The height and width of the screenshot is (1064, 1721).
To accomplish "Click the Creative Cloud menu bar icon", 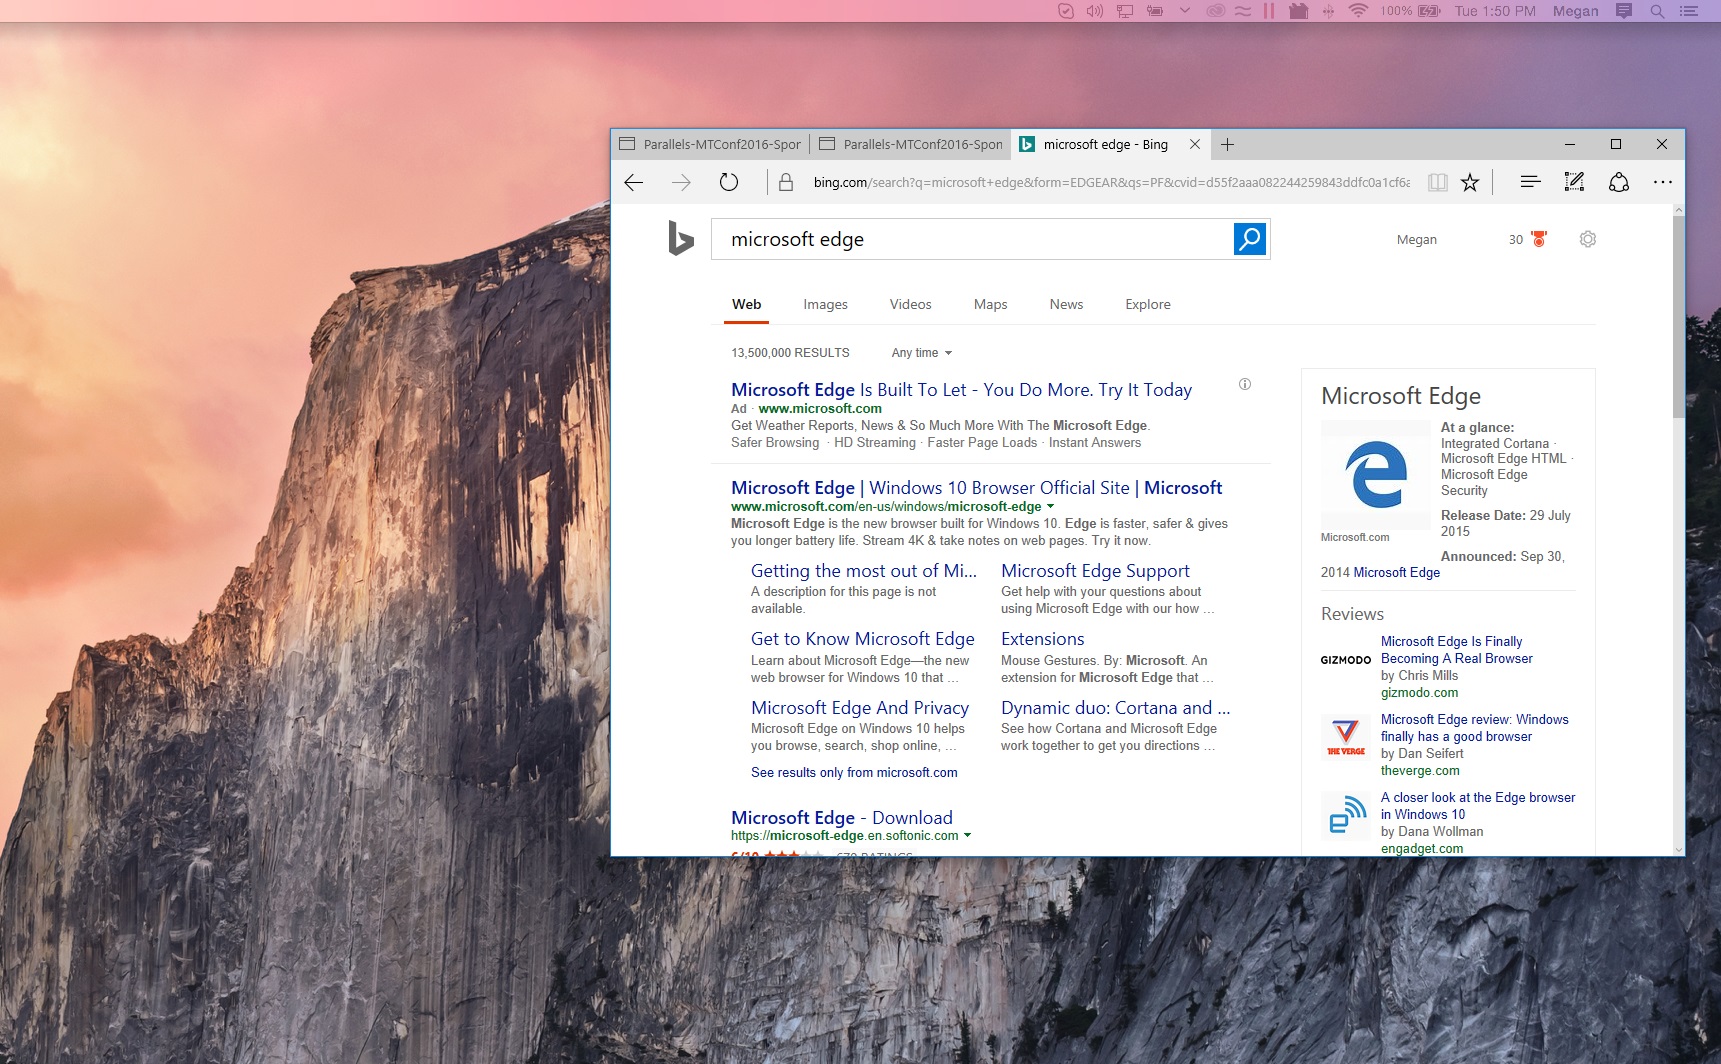I will (x=1215, y=11).
